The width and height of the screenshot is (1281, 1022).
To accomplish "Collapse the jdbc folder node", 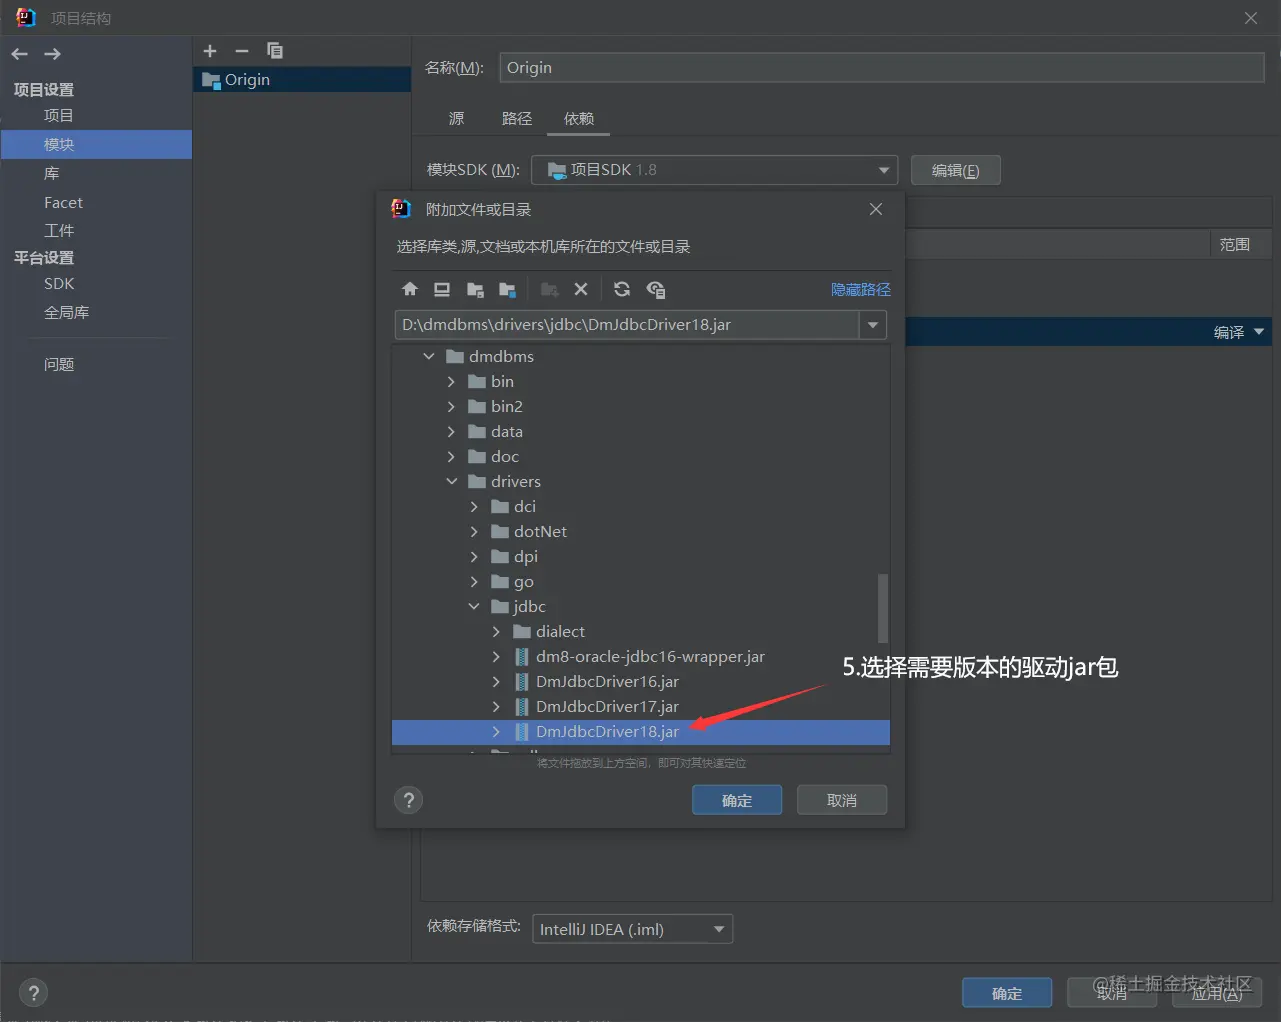I will [474, 607].
